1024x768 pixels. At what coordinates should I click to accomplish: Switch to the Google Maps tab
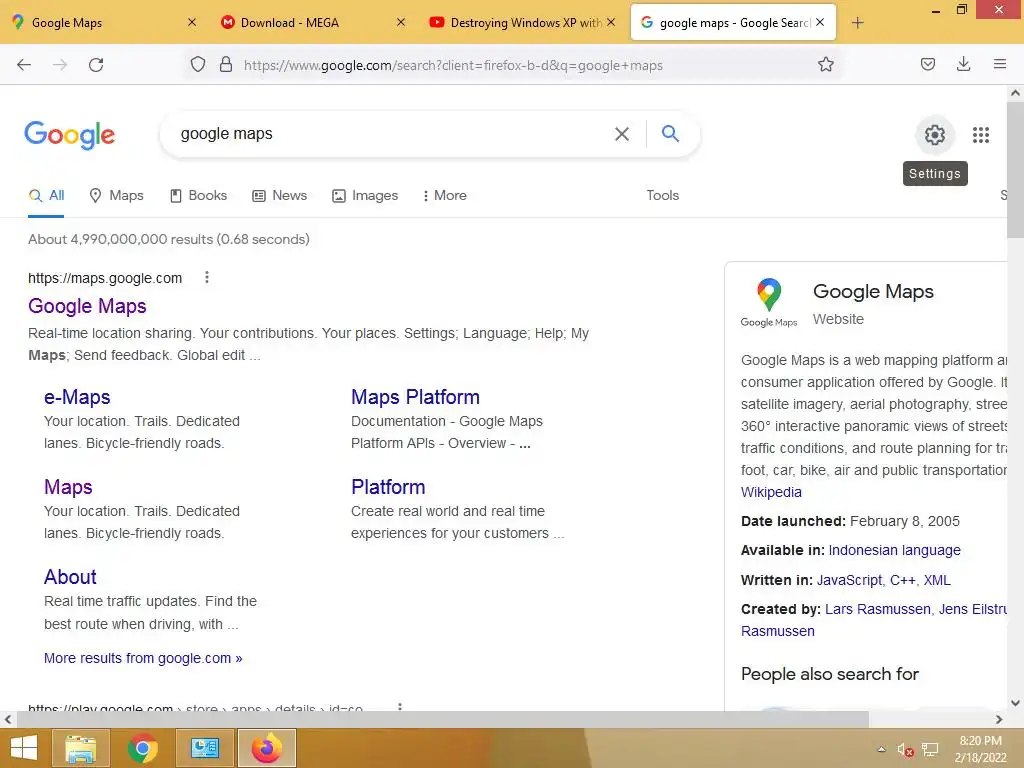click(101, 22)
